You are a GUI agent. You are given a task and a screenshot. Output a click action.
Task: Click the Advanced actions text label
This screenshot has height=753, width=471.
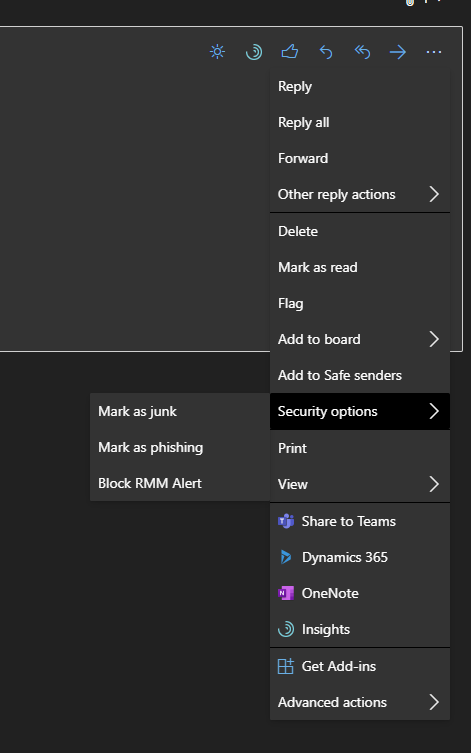(x=332, y=702)
